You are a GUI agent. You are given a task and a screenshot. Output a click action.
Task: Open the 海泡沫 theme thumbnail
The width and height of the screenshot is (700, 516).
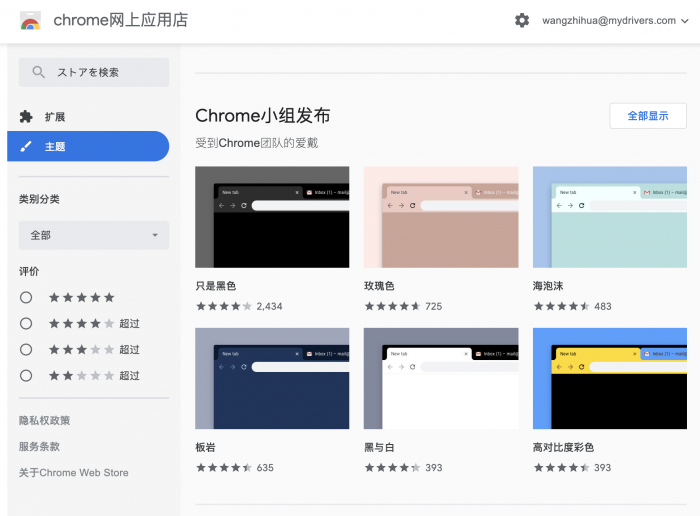(609, 217)
